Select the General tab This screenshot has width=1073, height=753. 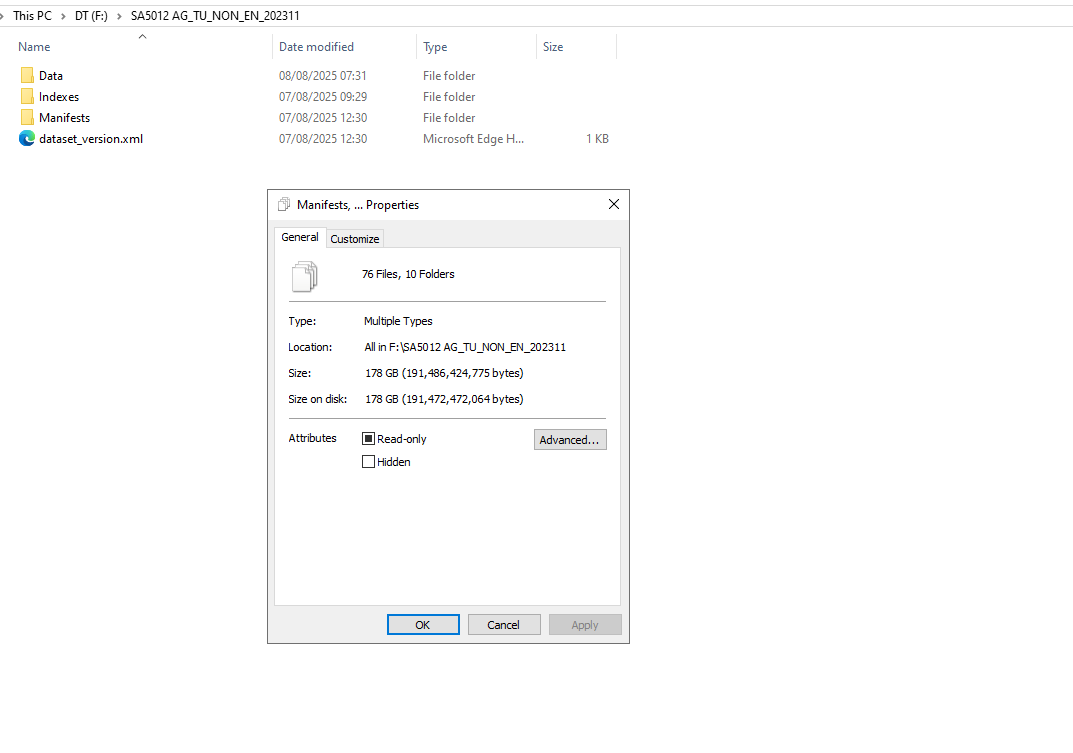click(x=300, y=237)
